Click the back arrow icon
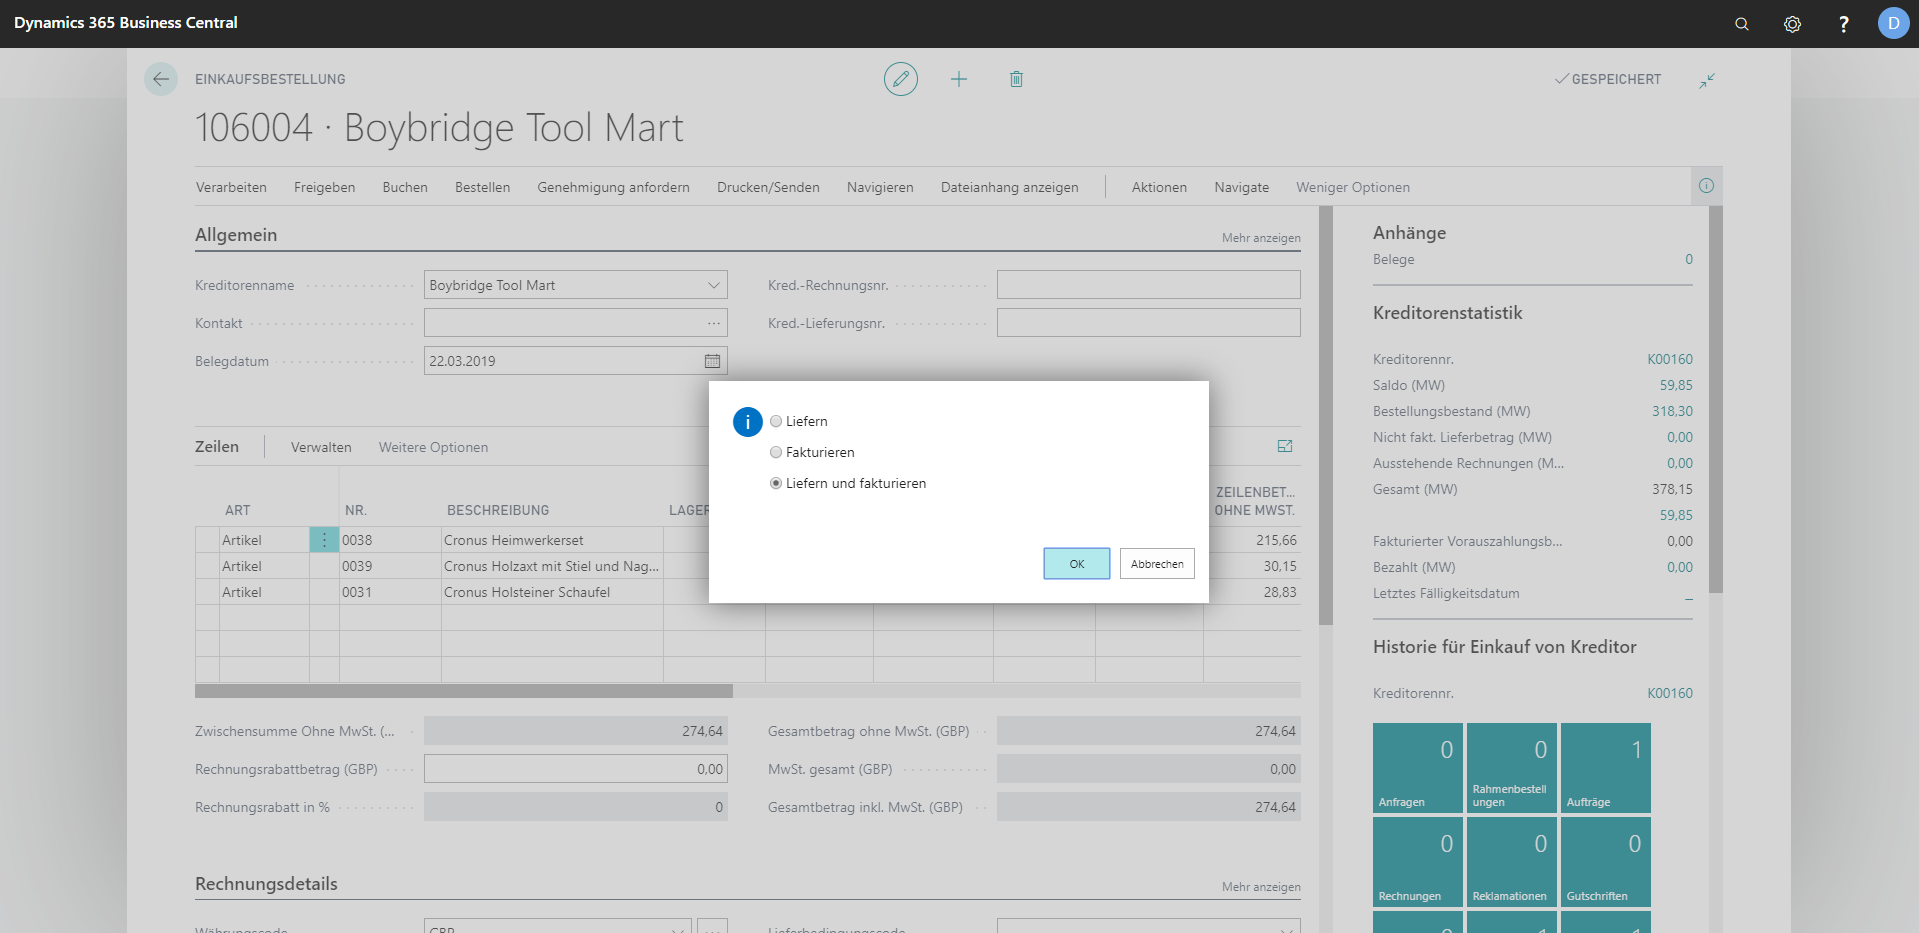 161,79
